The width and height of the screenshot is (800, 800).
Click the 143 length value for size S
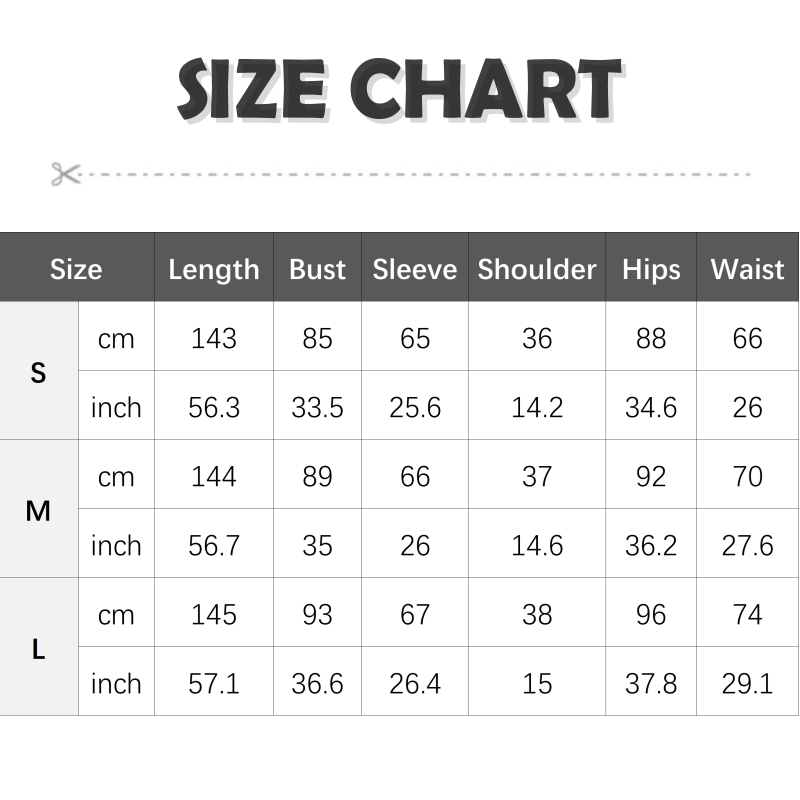tap(213, 338)
